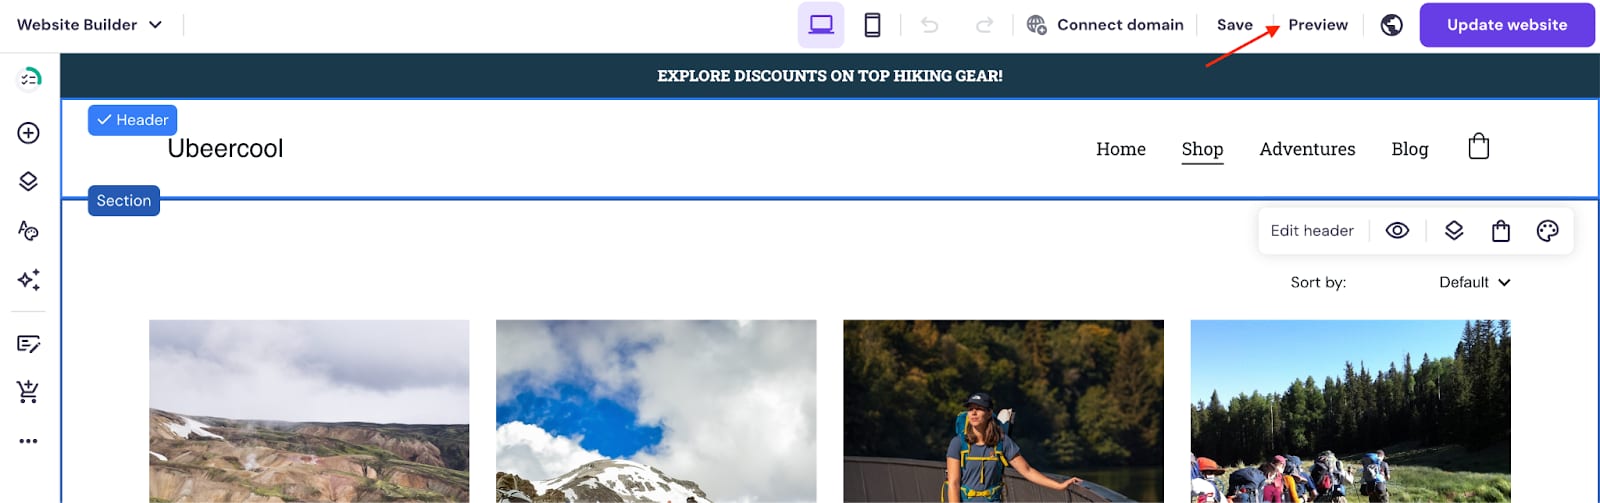Open the three-dots more menu

coord(28,441)
